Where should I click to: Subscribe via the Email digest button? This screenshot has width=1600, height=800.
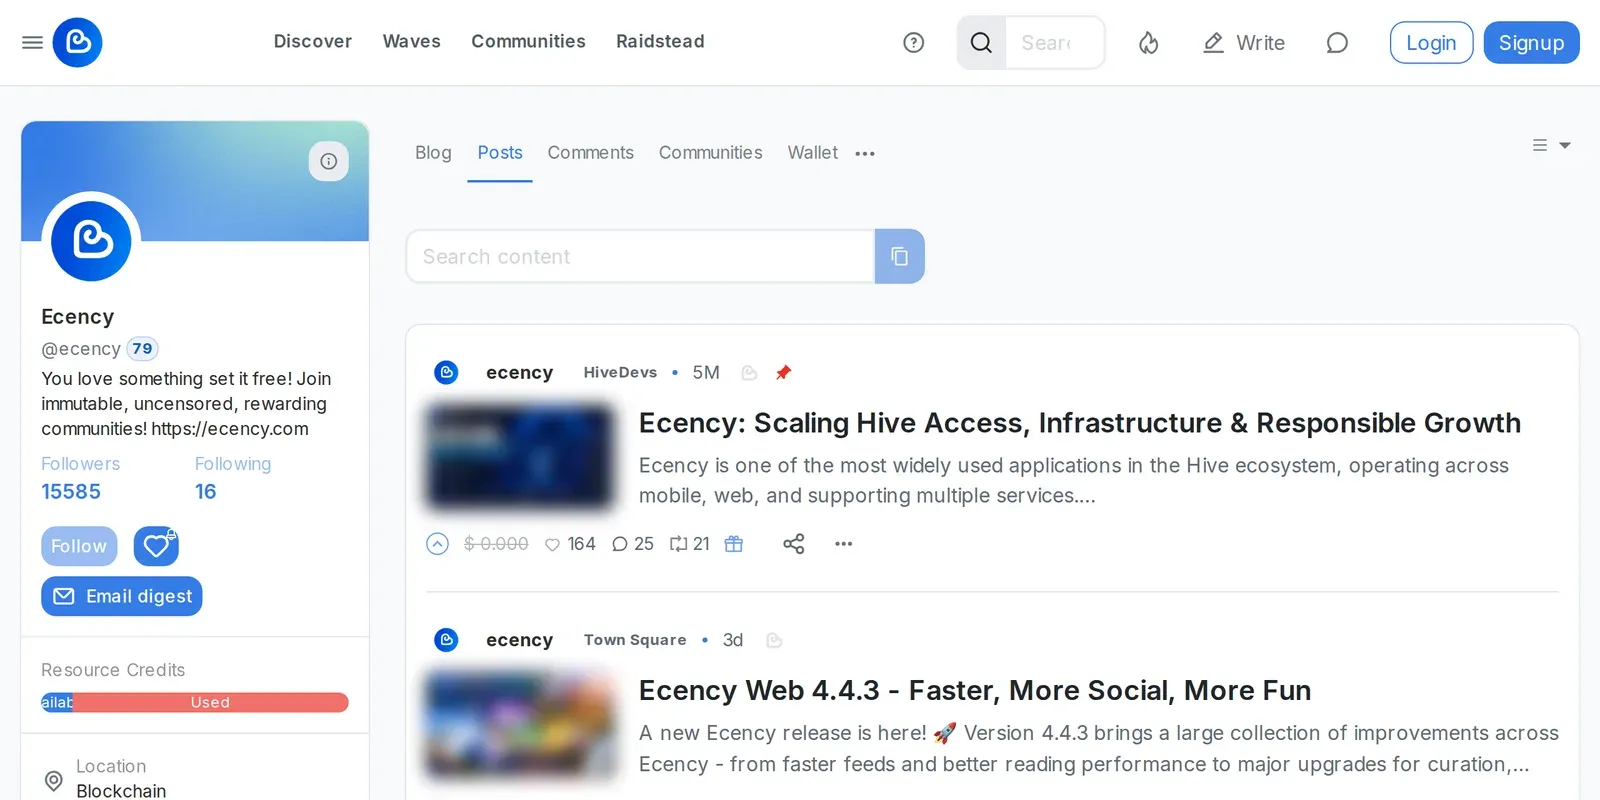(122, 596)
